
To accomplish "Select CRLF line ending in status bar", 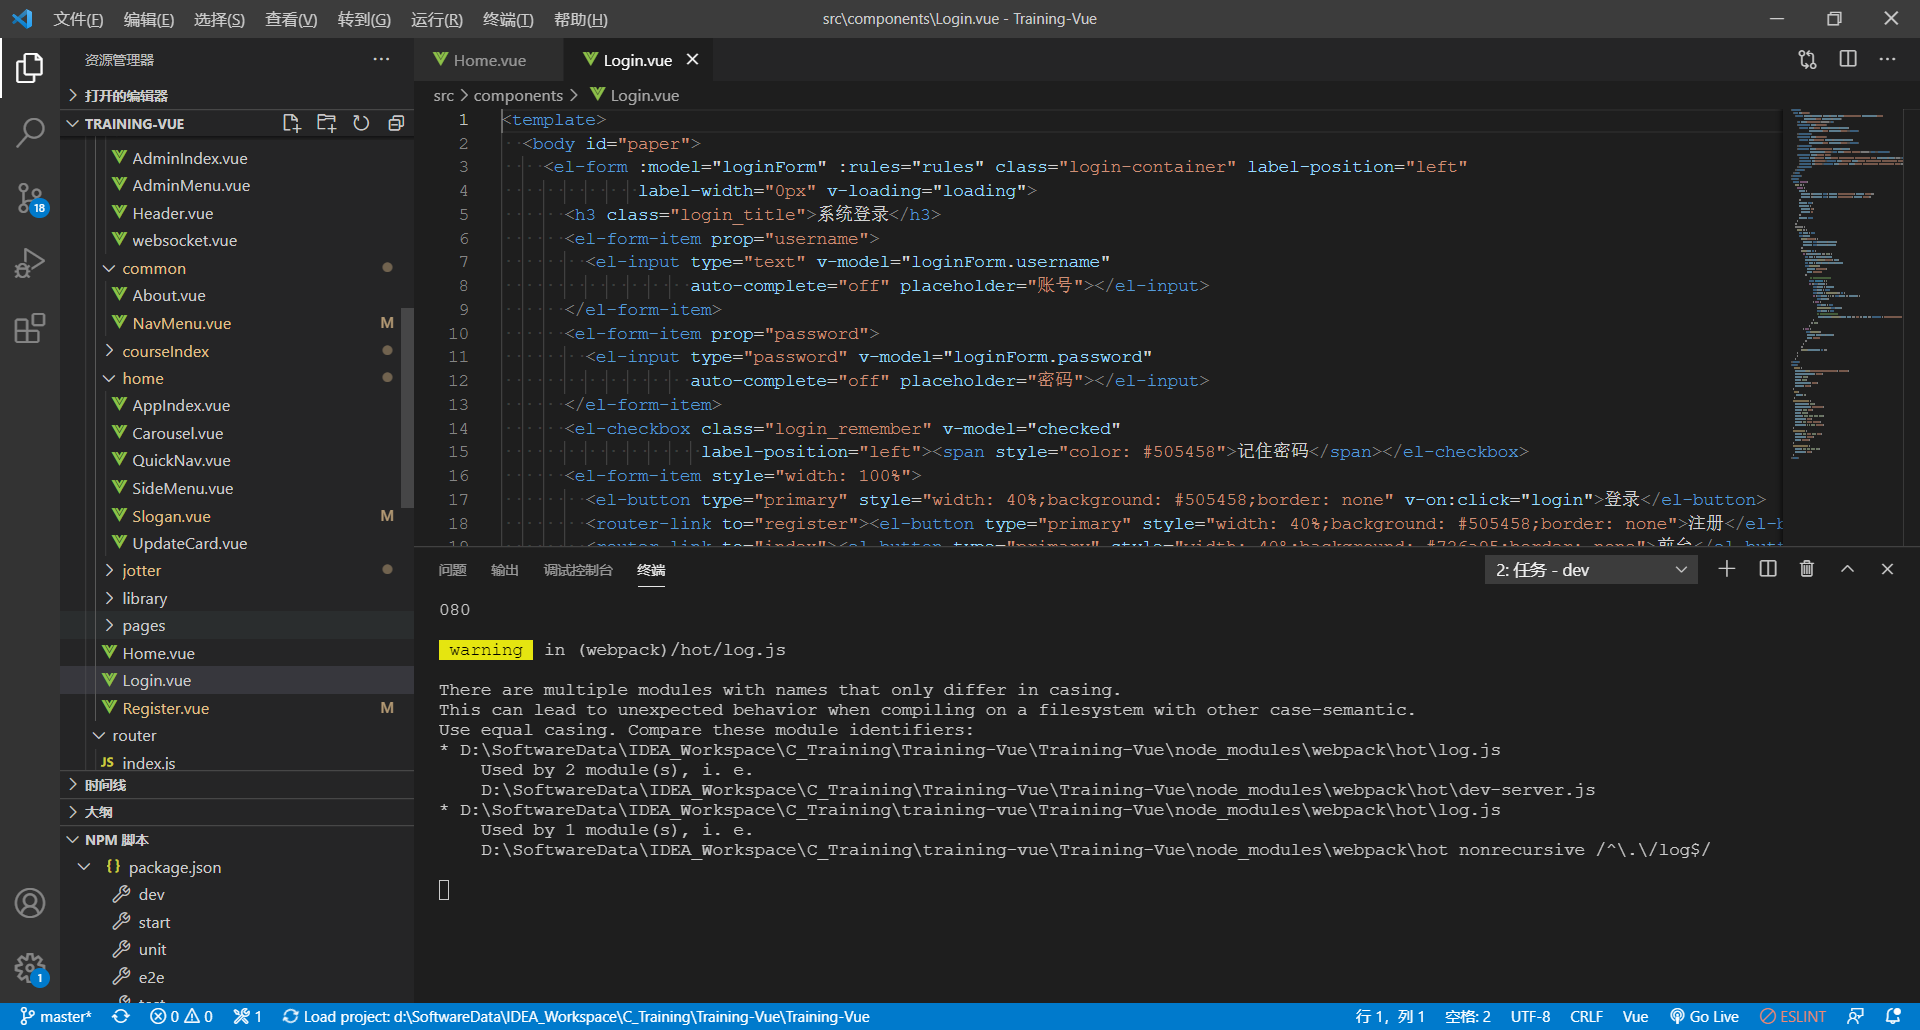I will 1586,1016.
